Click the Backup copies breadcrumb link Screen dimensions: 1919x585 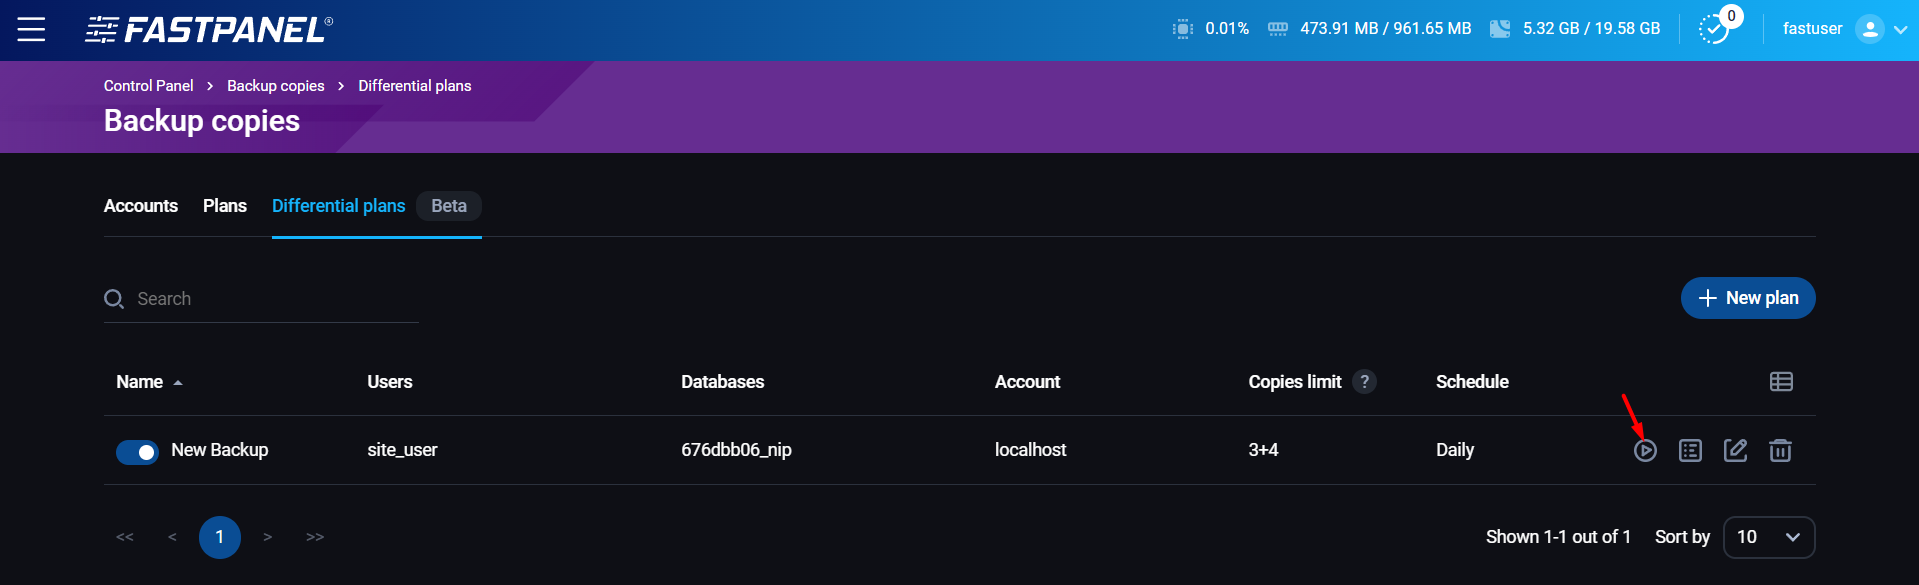[x=276, y=86]
